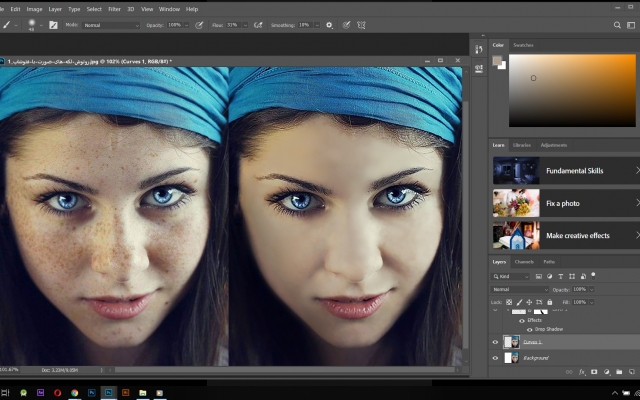This screenshot has width=640, height=400.
Task: Switch to the Adjustments tab
Action: click(553, 145)
